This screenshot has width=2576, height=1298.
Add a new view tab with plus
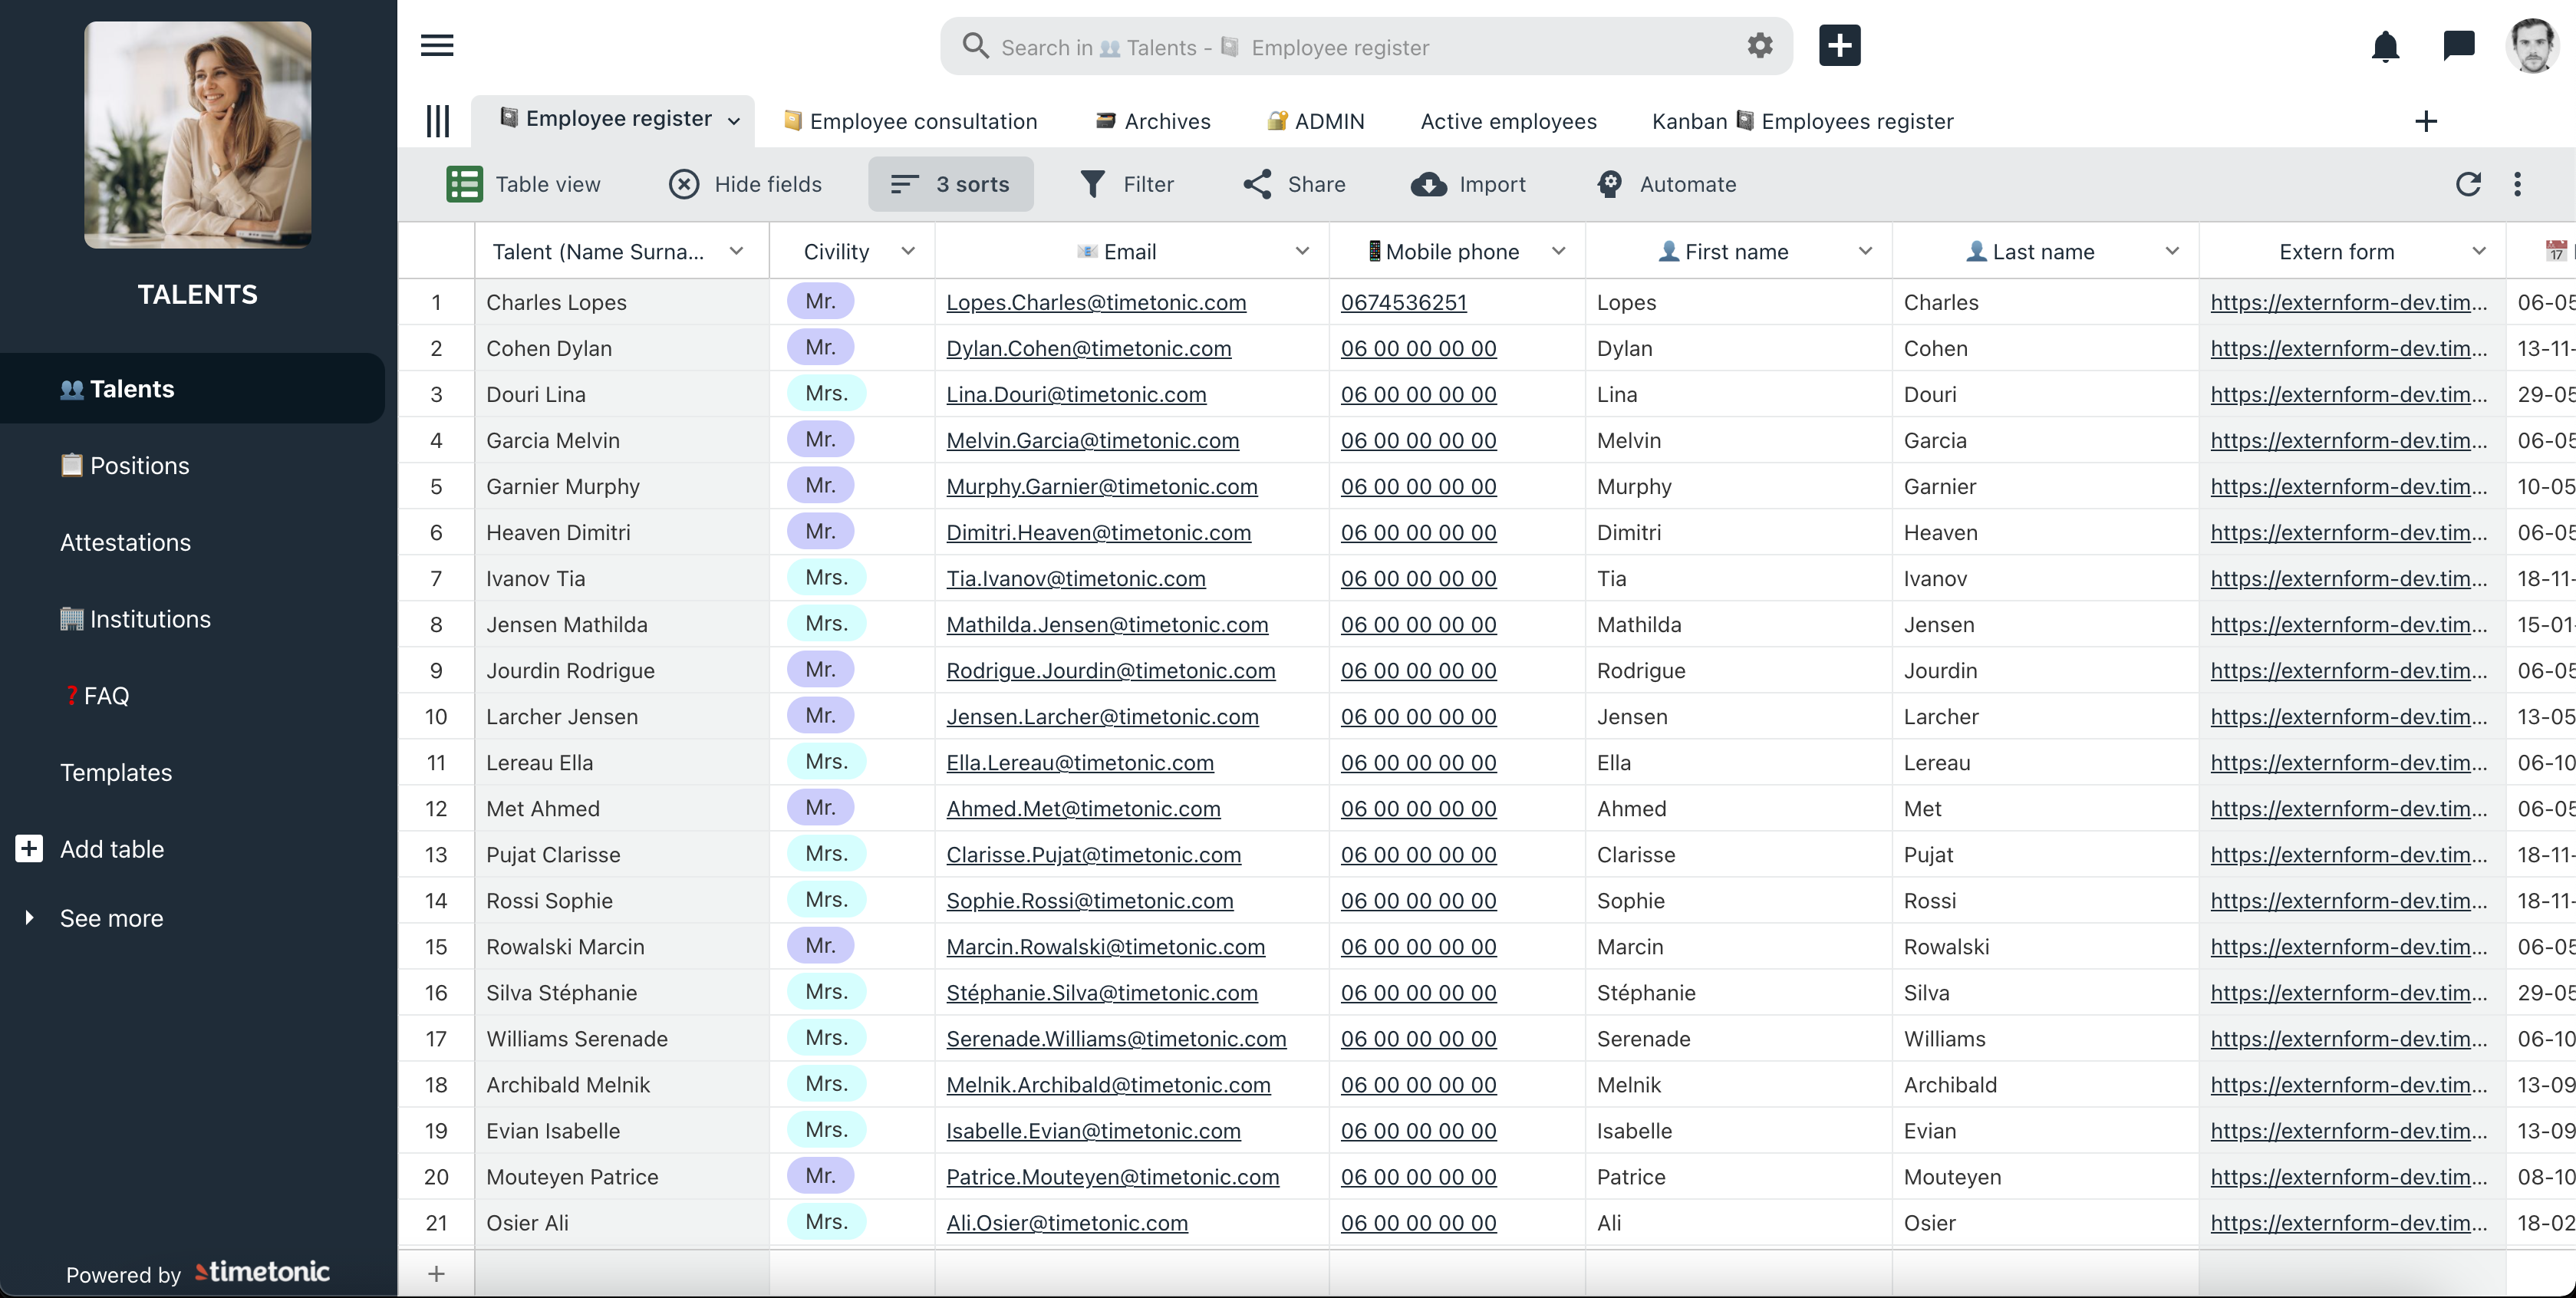[2425, 121]
